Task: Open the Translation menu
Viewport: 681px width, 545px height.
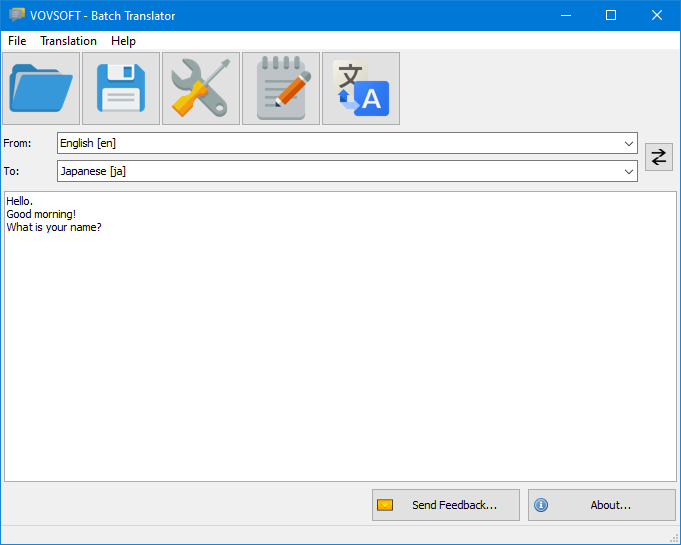Action: tap(68, 41)
